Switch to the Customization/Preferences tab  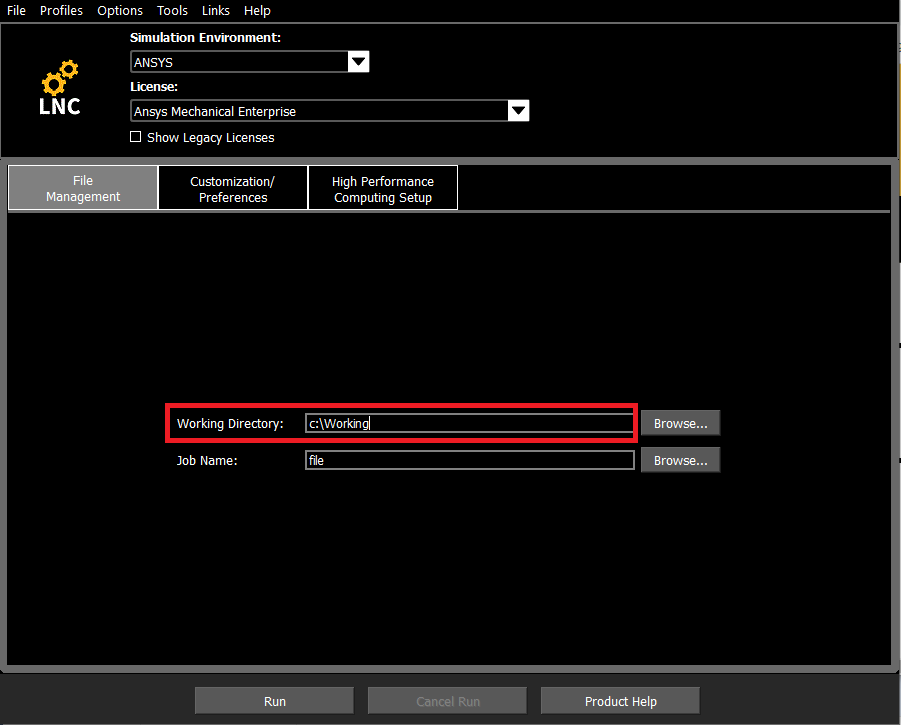233,189
